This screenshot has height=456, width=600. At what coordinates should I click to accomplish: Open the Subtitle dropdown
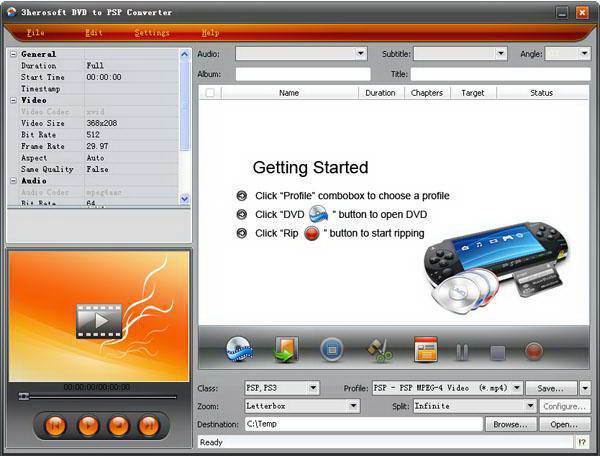[501, 54]
